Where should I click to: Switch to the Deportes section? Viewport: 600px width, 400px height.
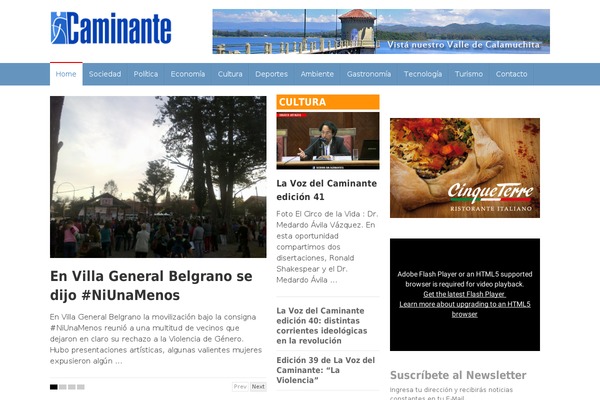(271, 74)
